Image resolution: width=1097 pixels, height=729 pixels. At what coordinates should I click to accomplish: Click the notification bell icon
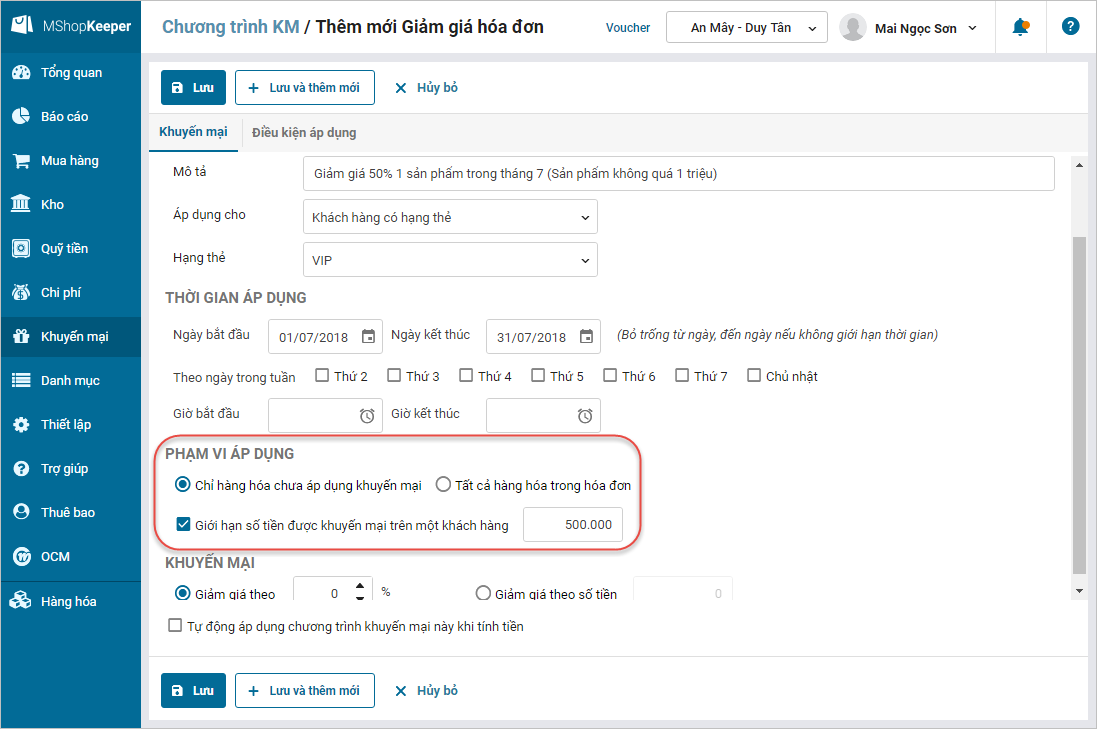1020,27
